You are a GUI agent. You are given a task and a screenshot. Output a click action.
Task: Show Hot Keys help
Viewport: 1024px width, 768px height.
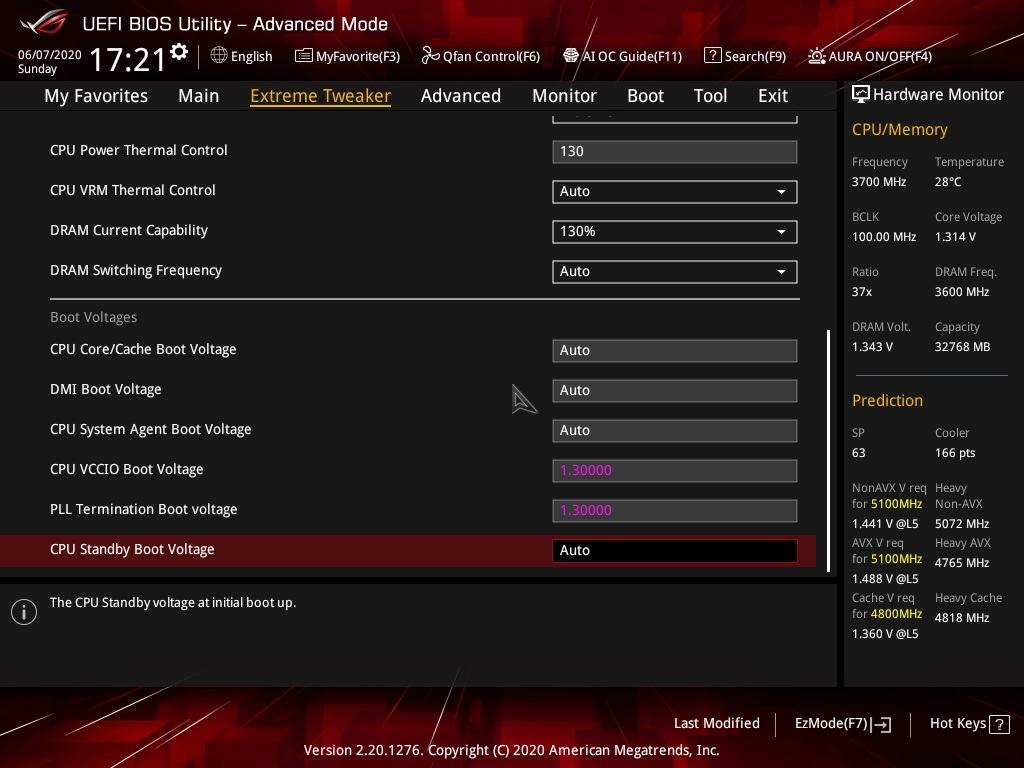click(x=969, y=724)
